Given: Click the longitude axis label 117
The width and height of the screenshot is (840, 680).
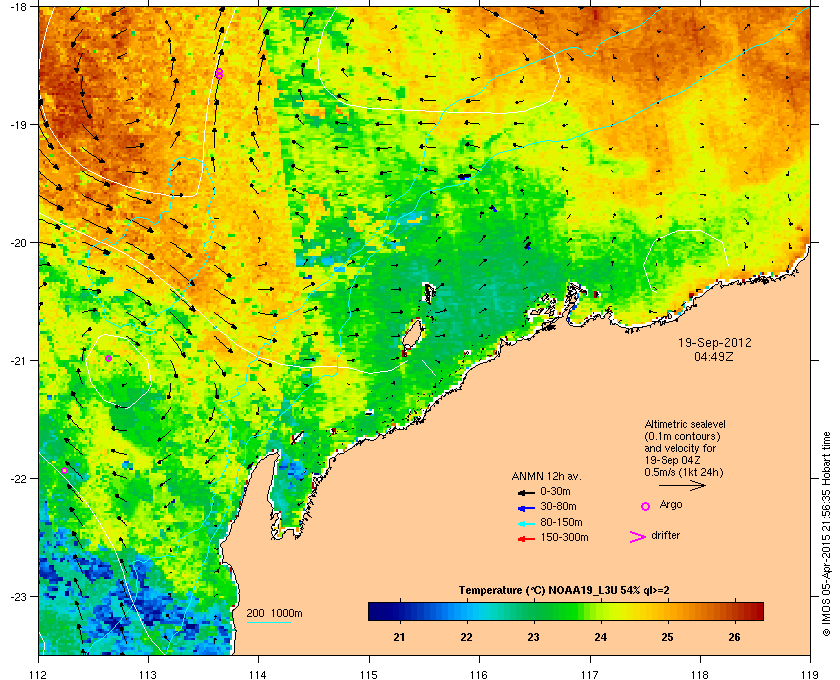Looking at the screenshot, I should [590, 674].
